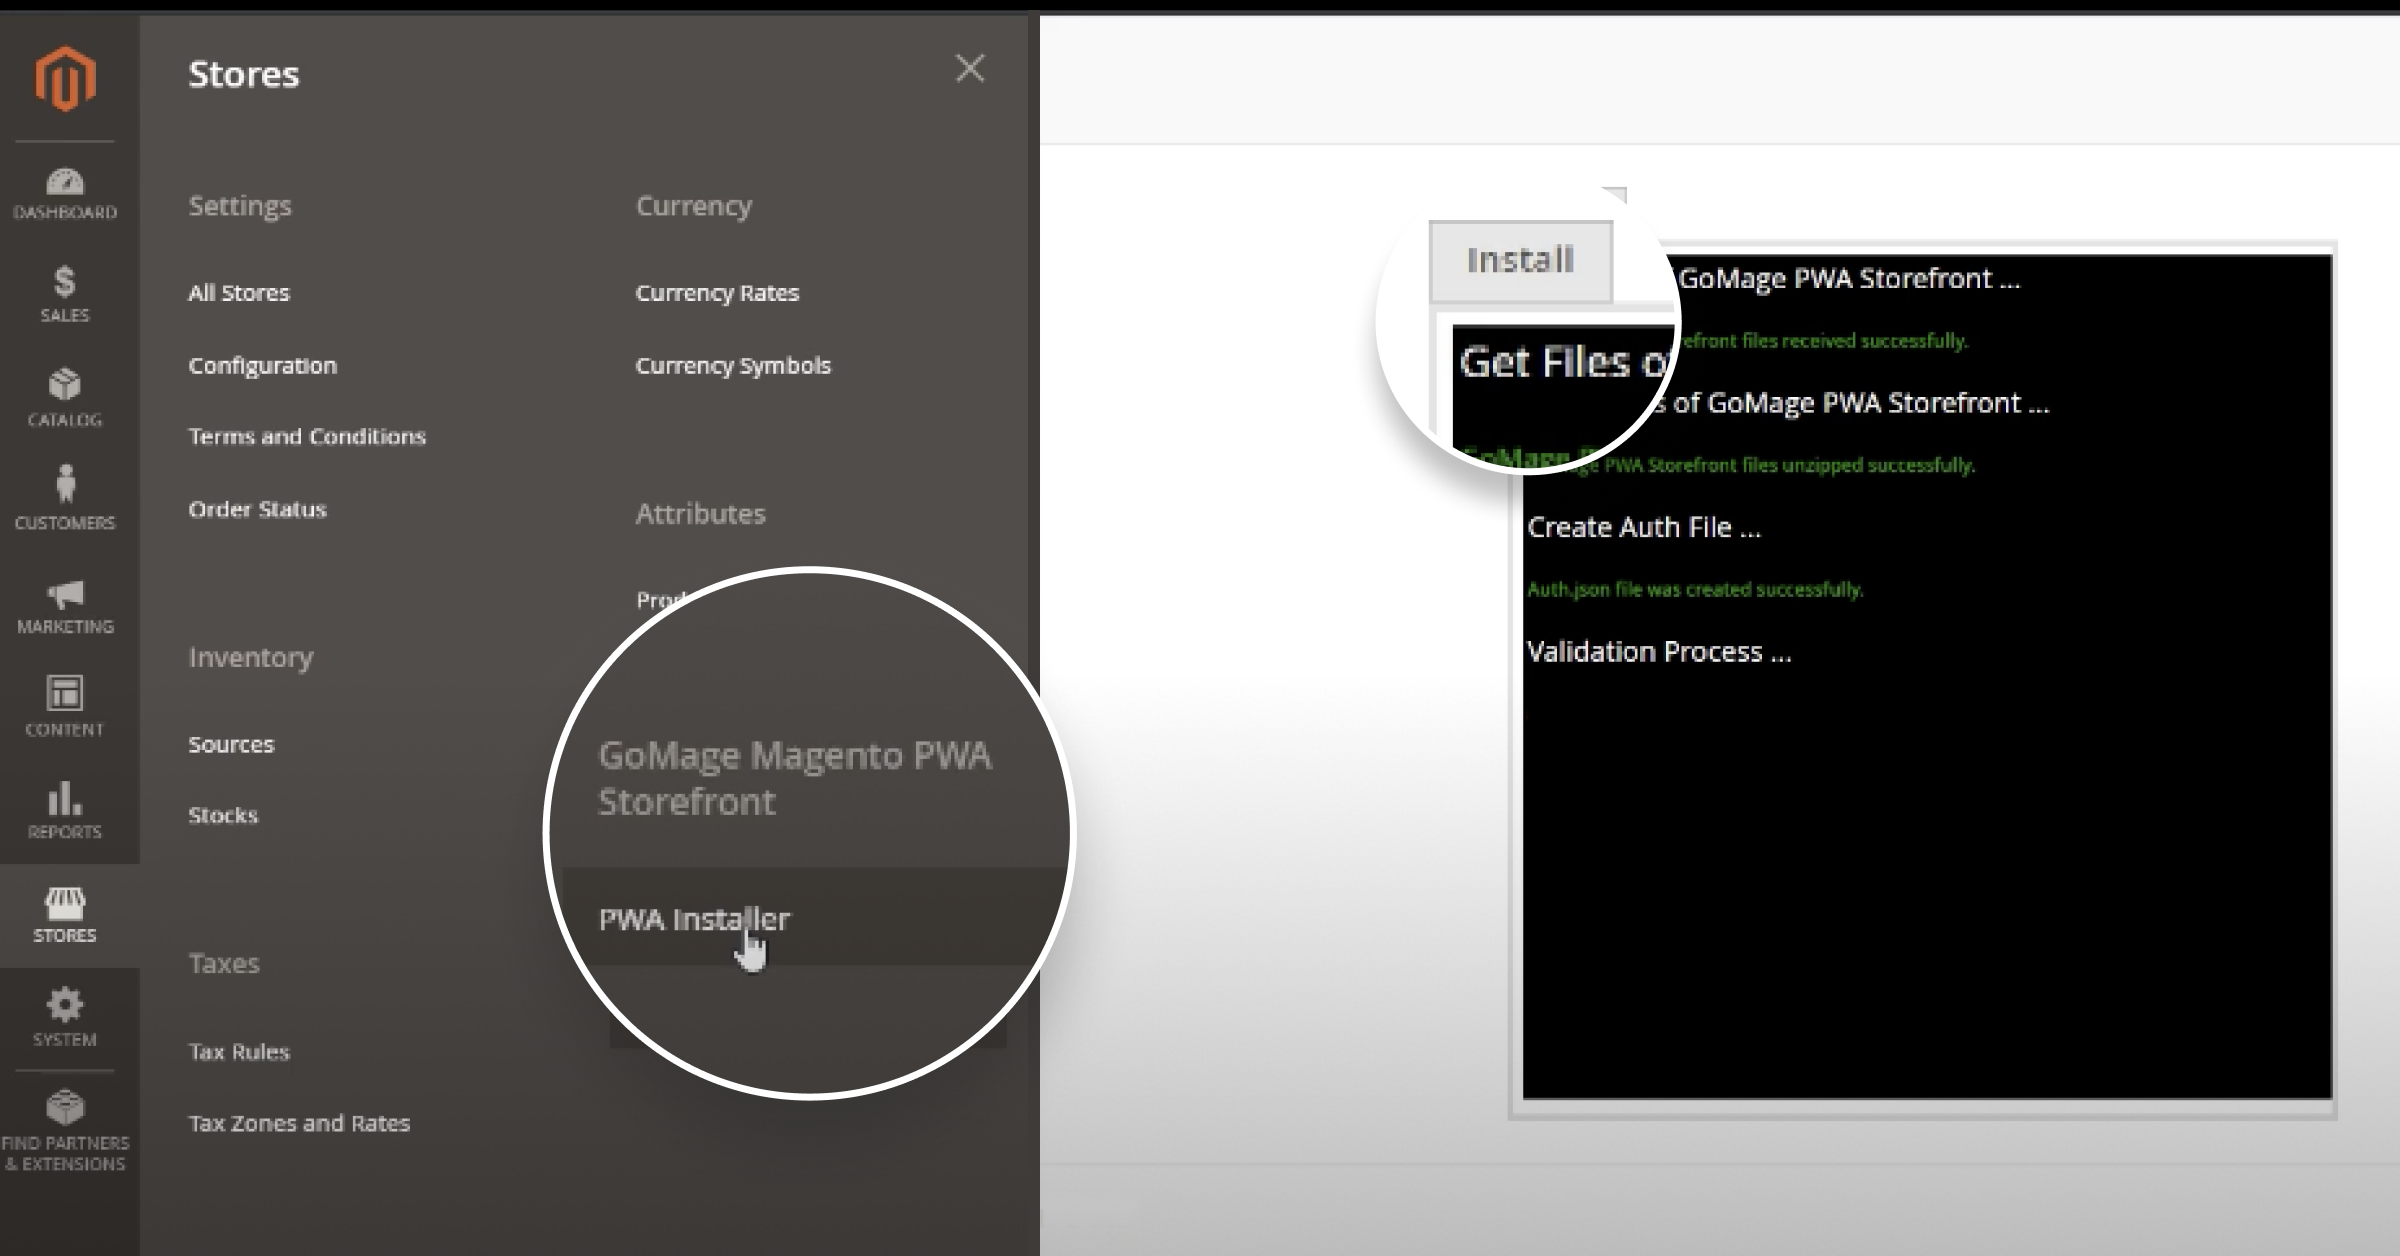The width and height of the screenshot is (2400, 1256).
Task: Open Tax Zones and Rates
Action: tap(299, 1123)
